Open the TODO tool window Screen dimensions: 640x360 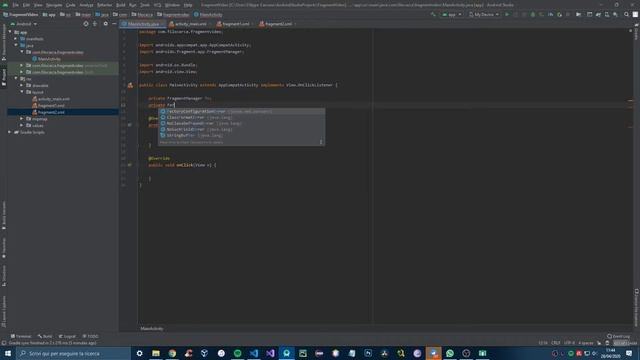tap(91, 336)
